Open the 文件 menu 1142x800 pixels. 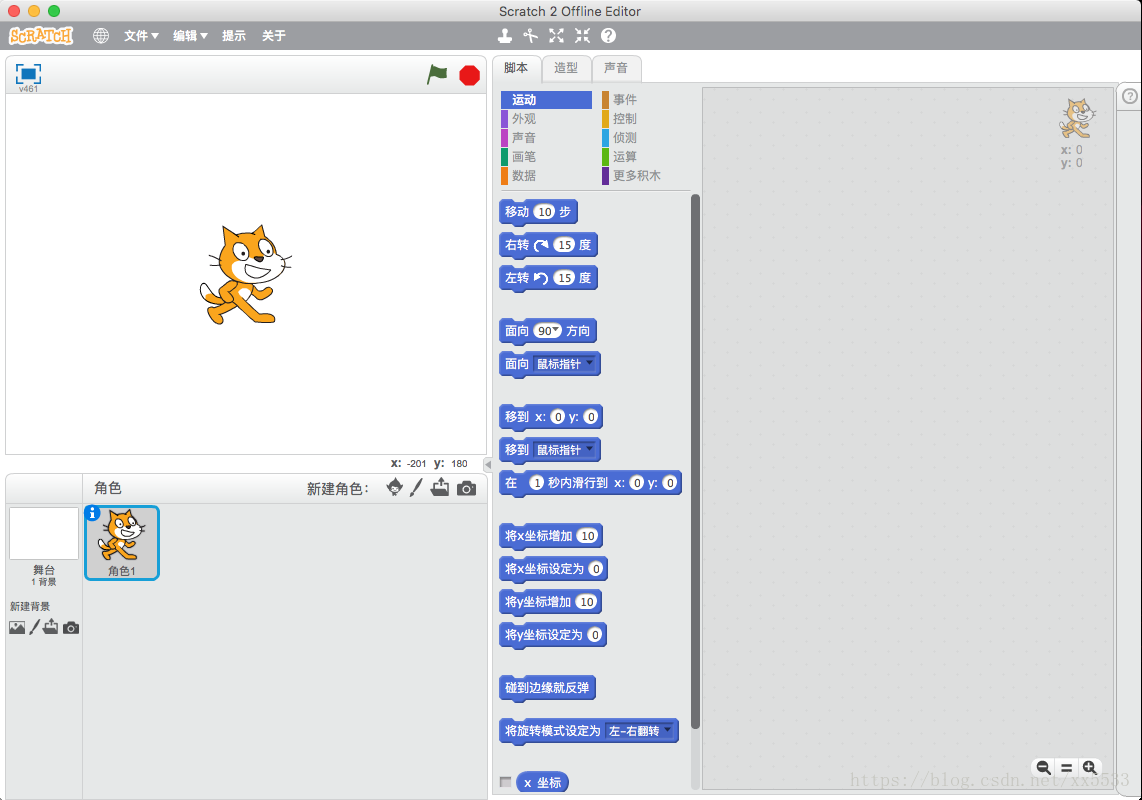pyautogui.click(x=141, y=36)
